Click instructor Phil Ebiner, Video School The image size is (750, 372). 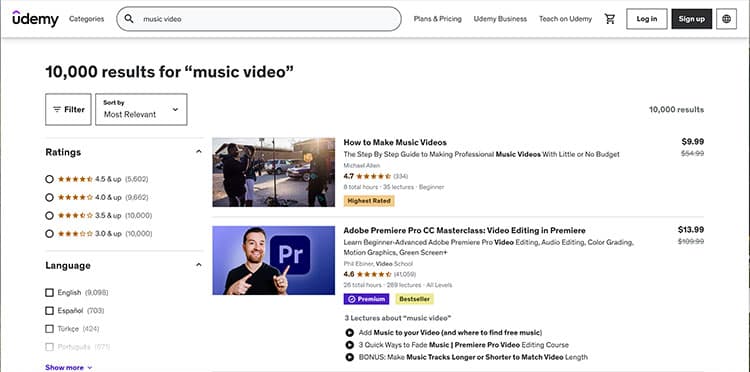tap(378, 264)
